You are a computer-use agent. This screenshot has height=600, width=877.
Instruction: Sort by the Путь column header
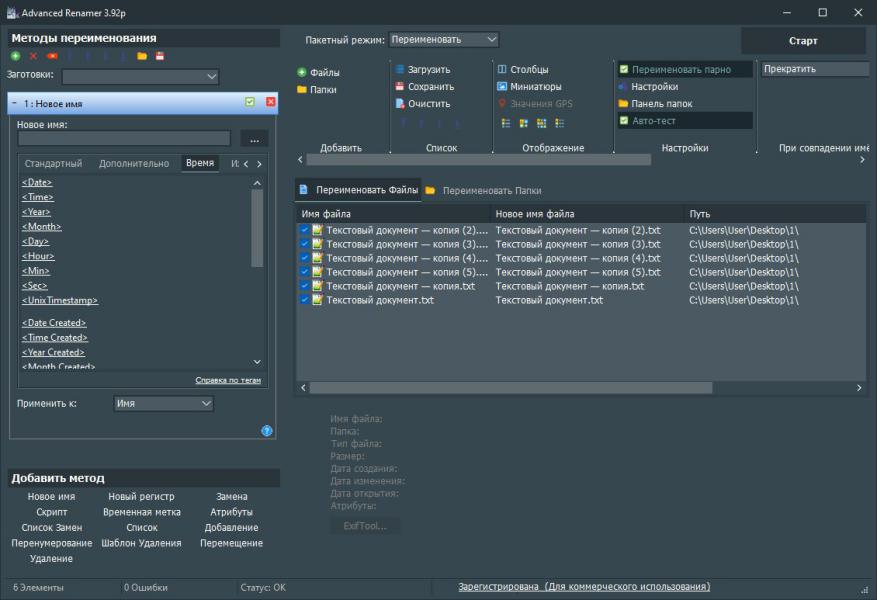775,214
